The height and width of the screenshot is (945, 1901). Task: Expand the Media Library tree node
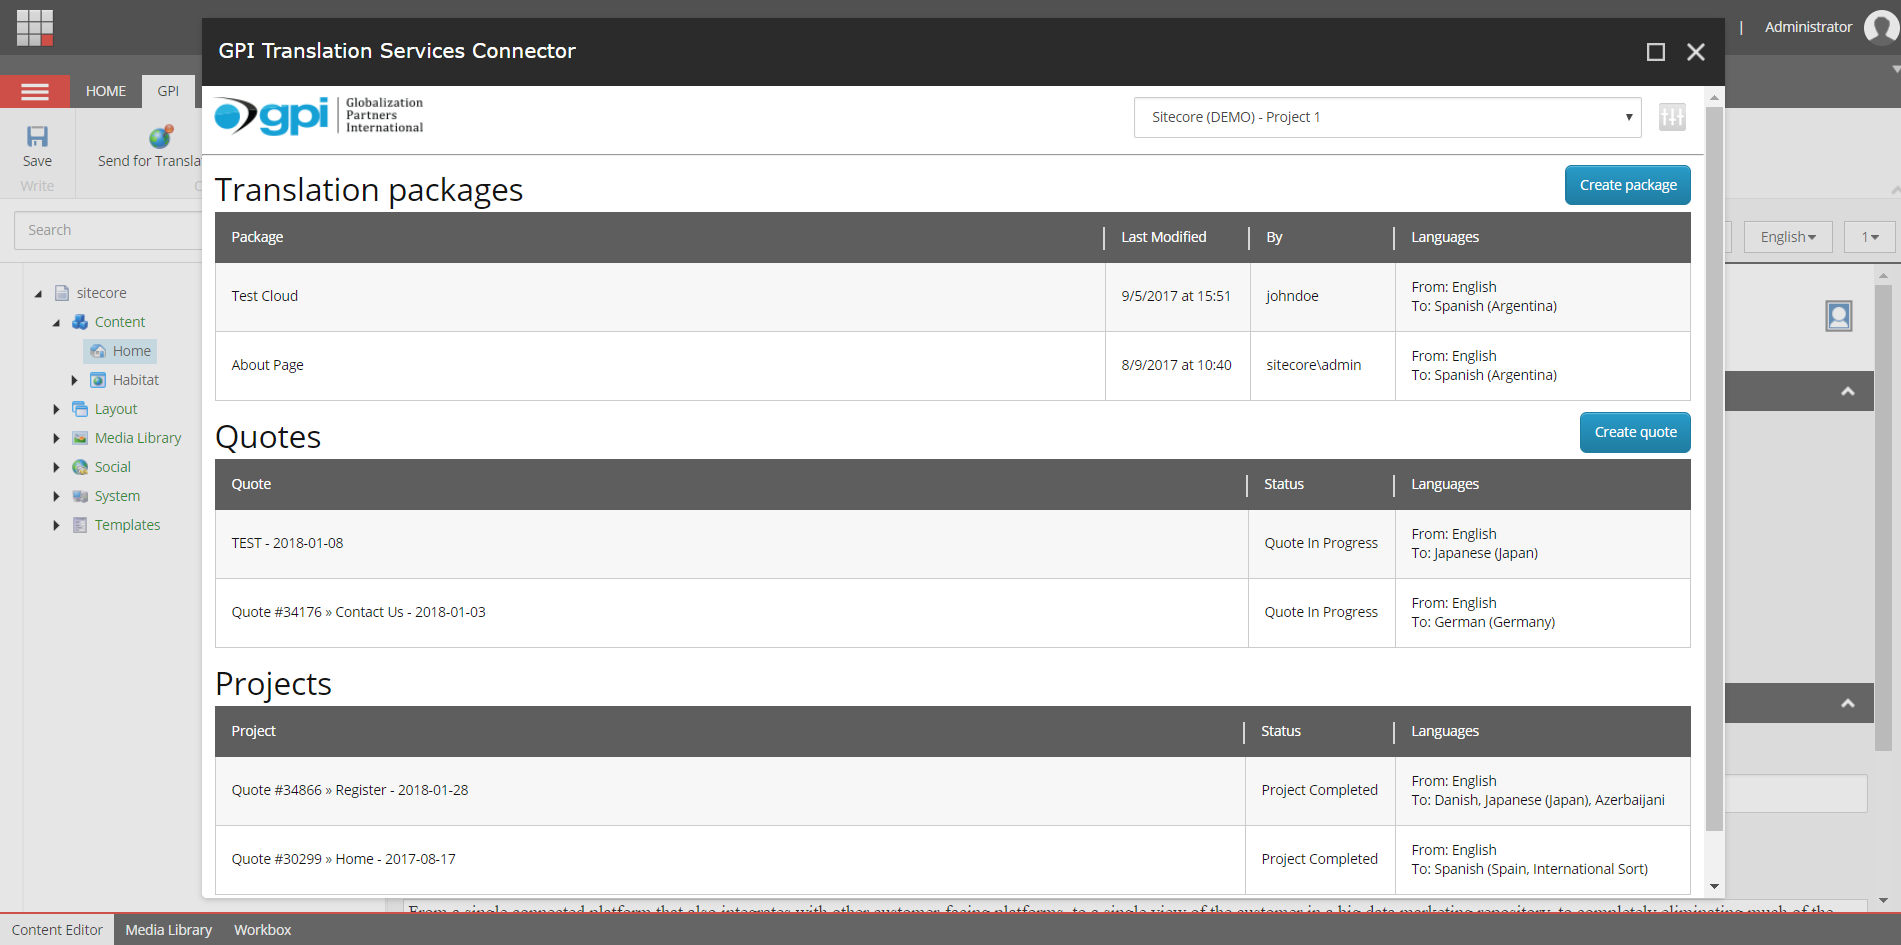pyautogui.click(x=56, y=438)
